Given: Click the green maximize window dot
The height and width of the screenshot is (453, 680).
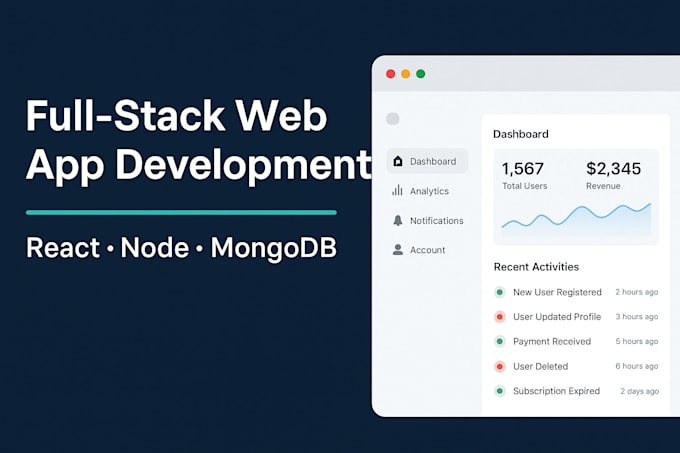Looking at the screenshot, I should click(421, 74).
